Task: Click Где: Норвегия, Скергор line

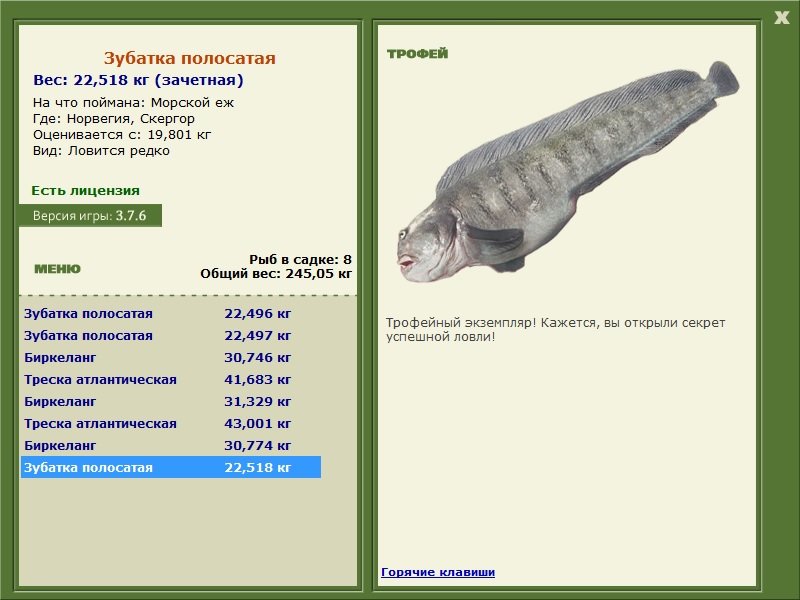Action: [114, 118]
